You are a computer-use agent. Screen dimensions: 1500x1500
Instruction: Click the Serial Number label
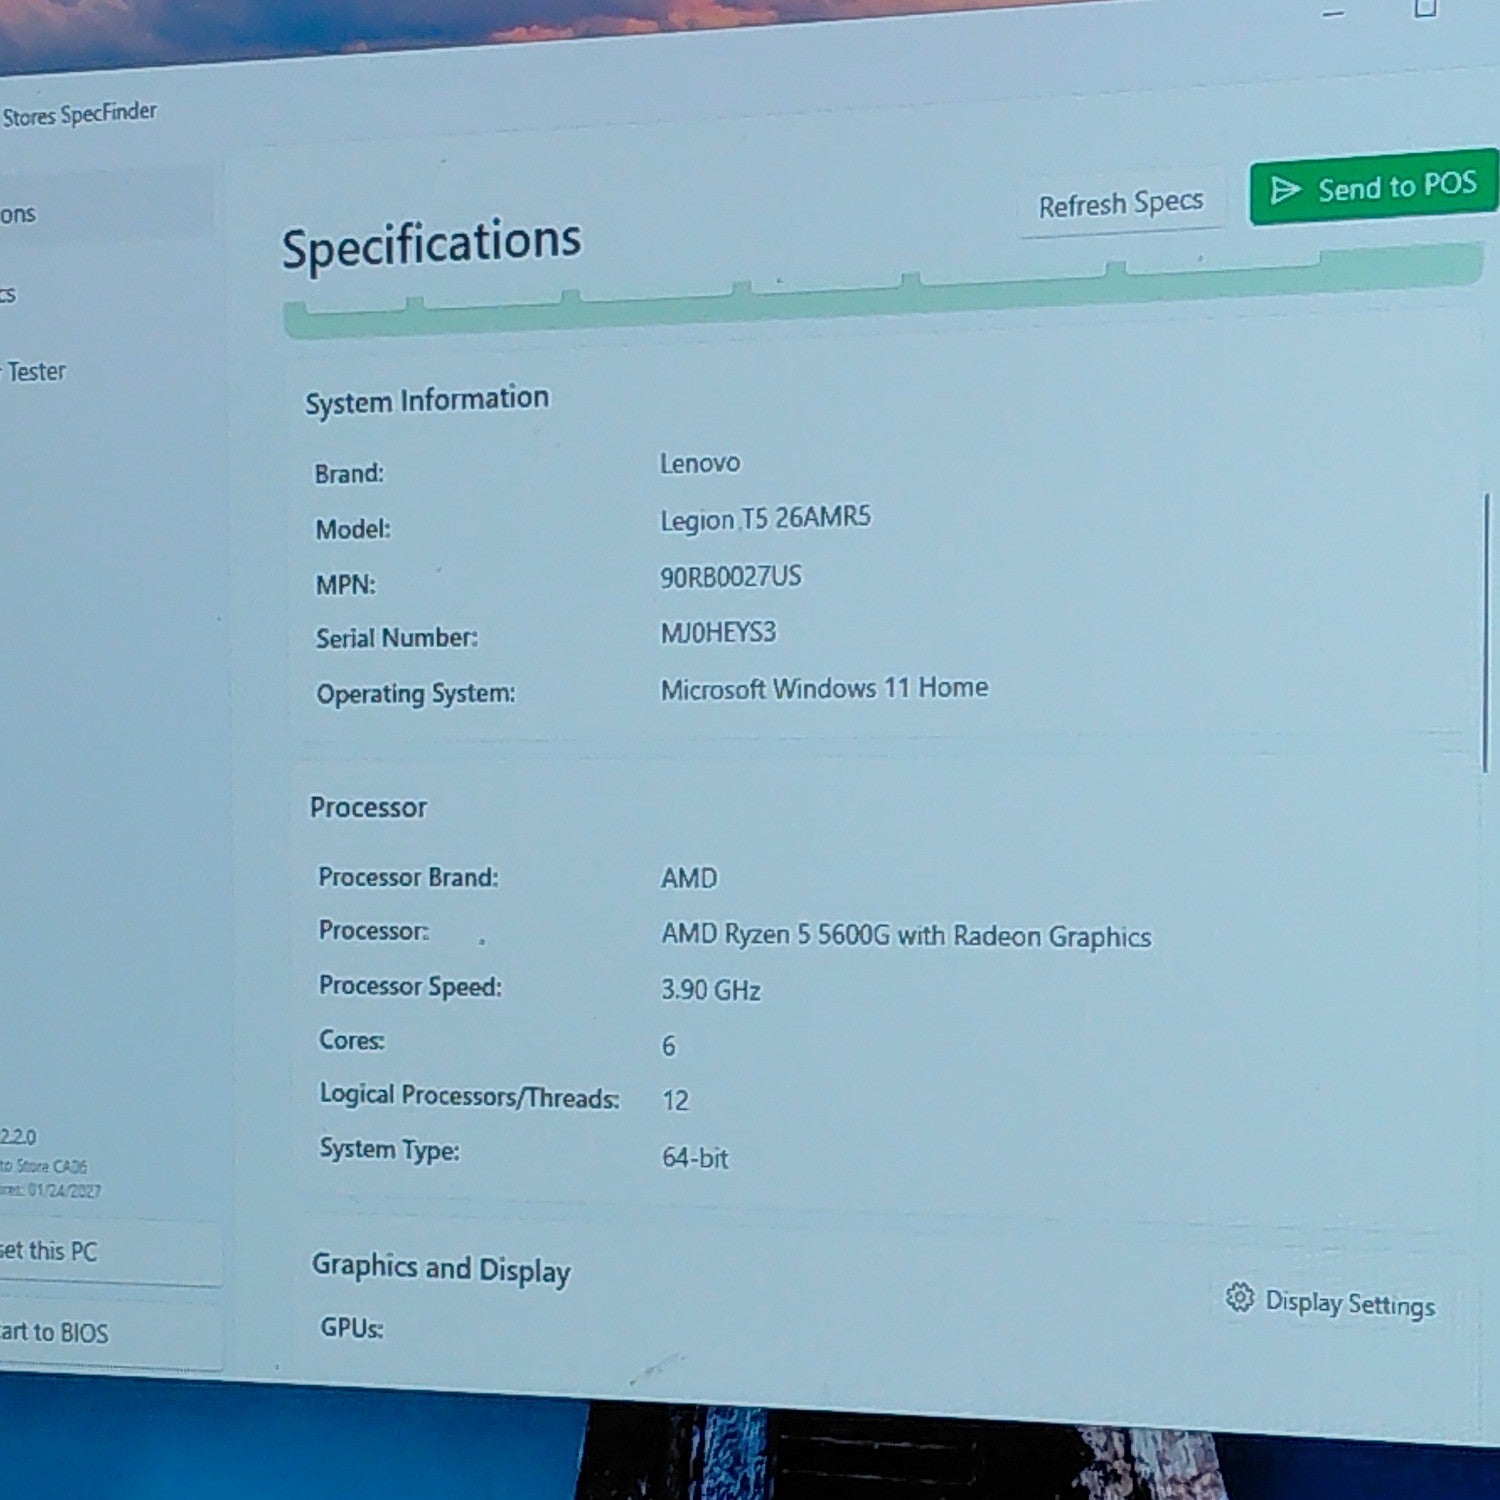point(397,638)
